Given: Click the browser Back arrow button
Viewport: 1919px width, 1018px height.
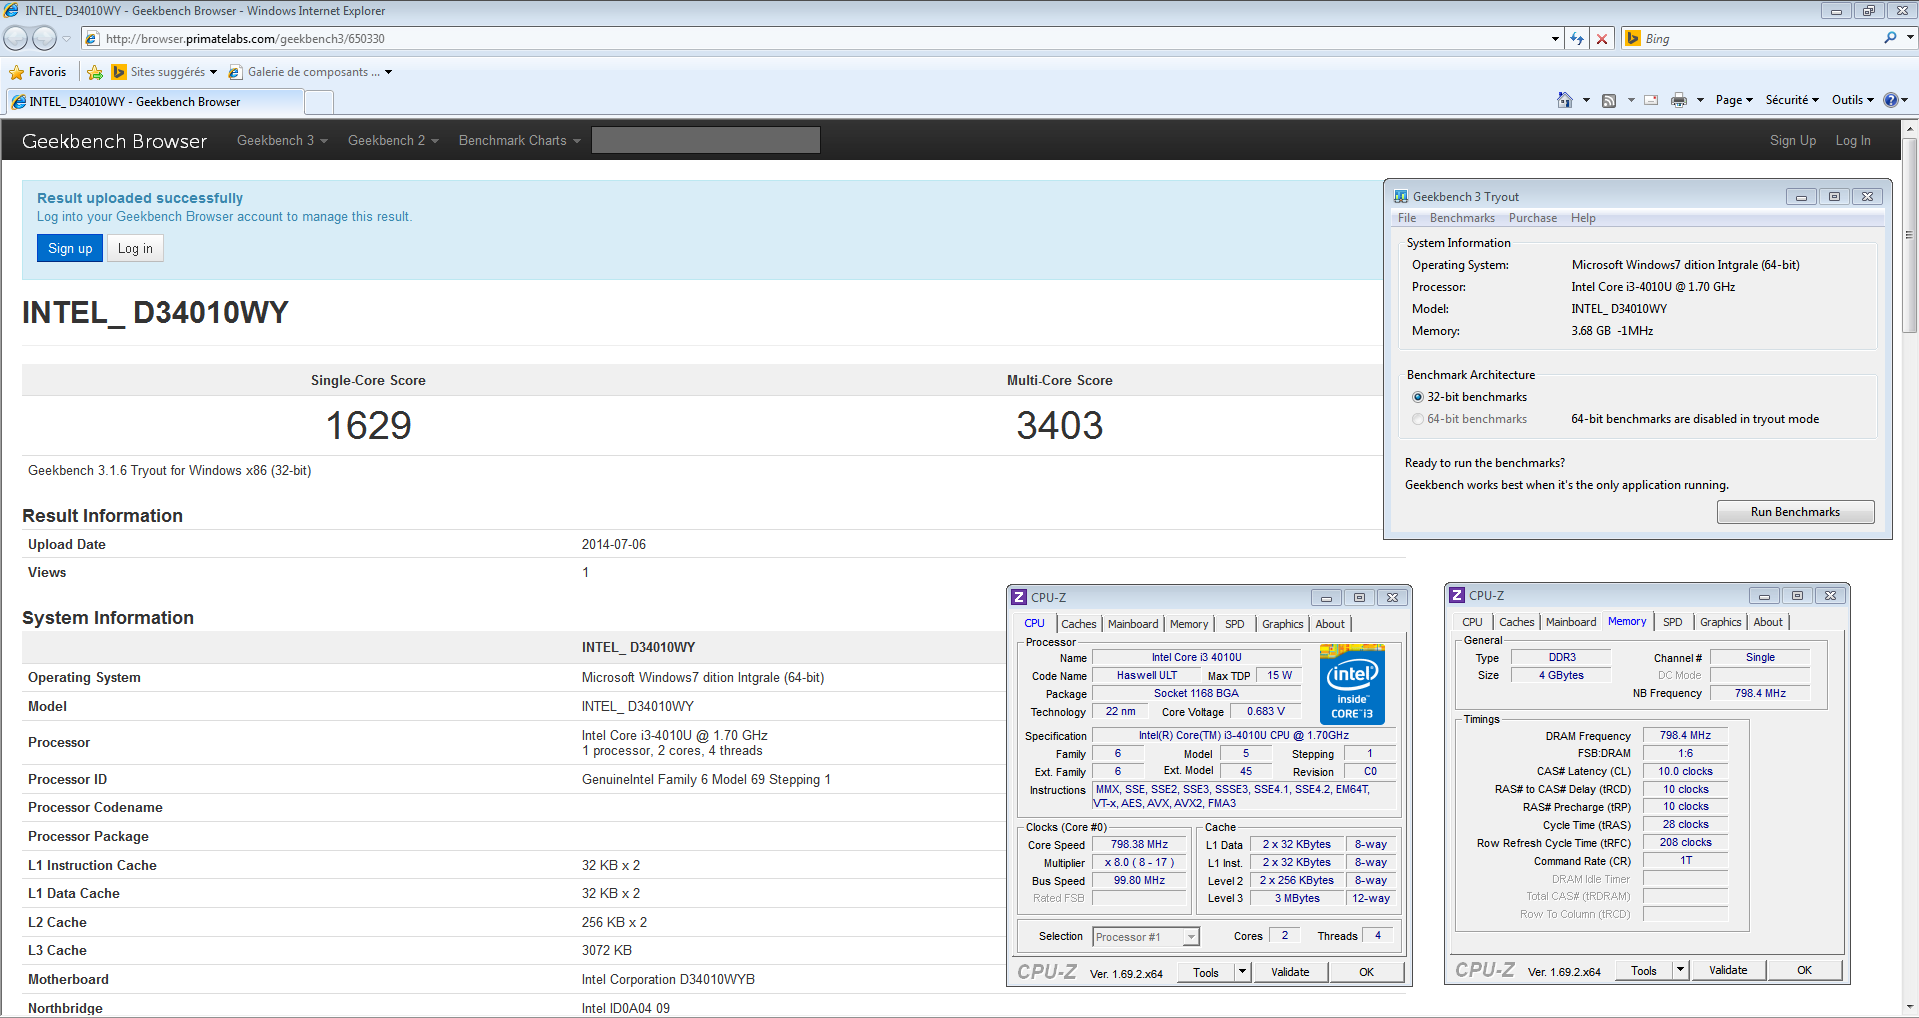Looking at the screenshot, I should tap(16, 38).
